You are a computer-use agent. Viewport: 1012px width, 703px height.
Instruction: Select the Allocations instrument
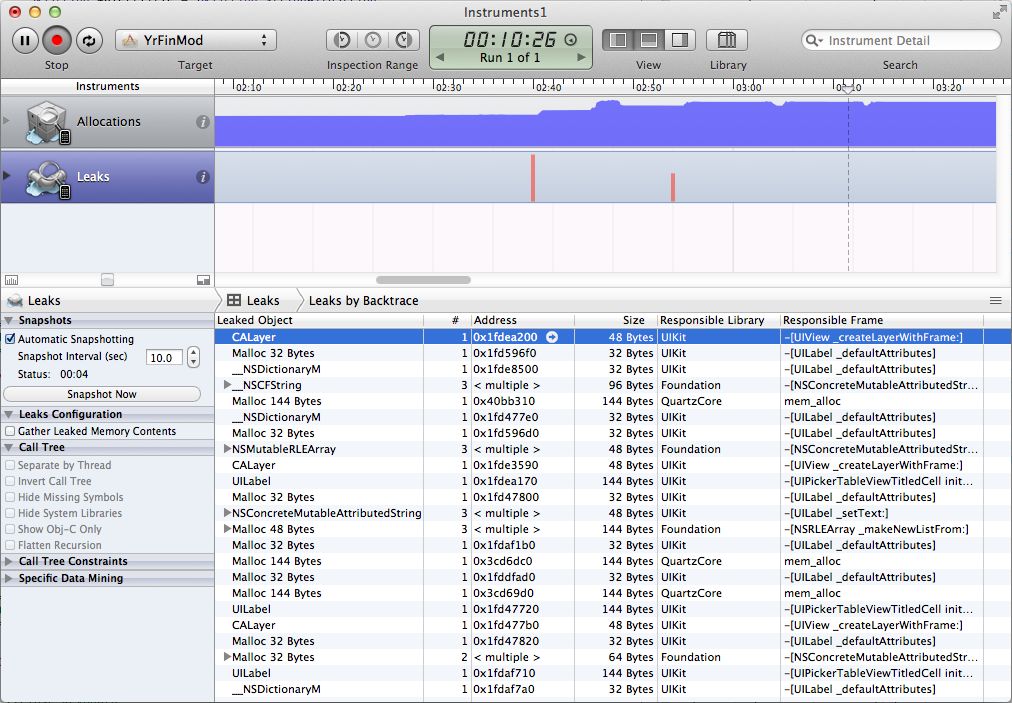108,122
